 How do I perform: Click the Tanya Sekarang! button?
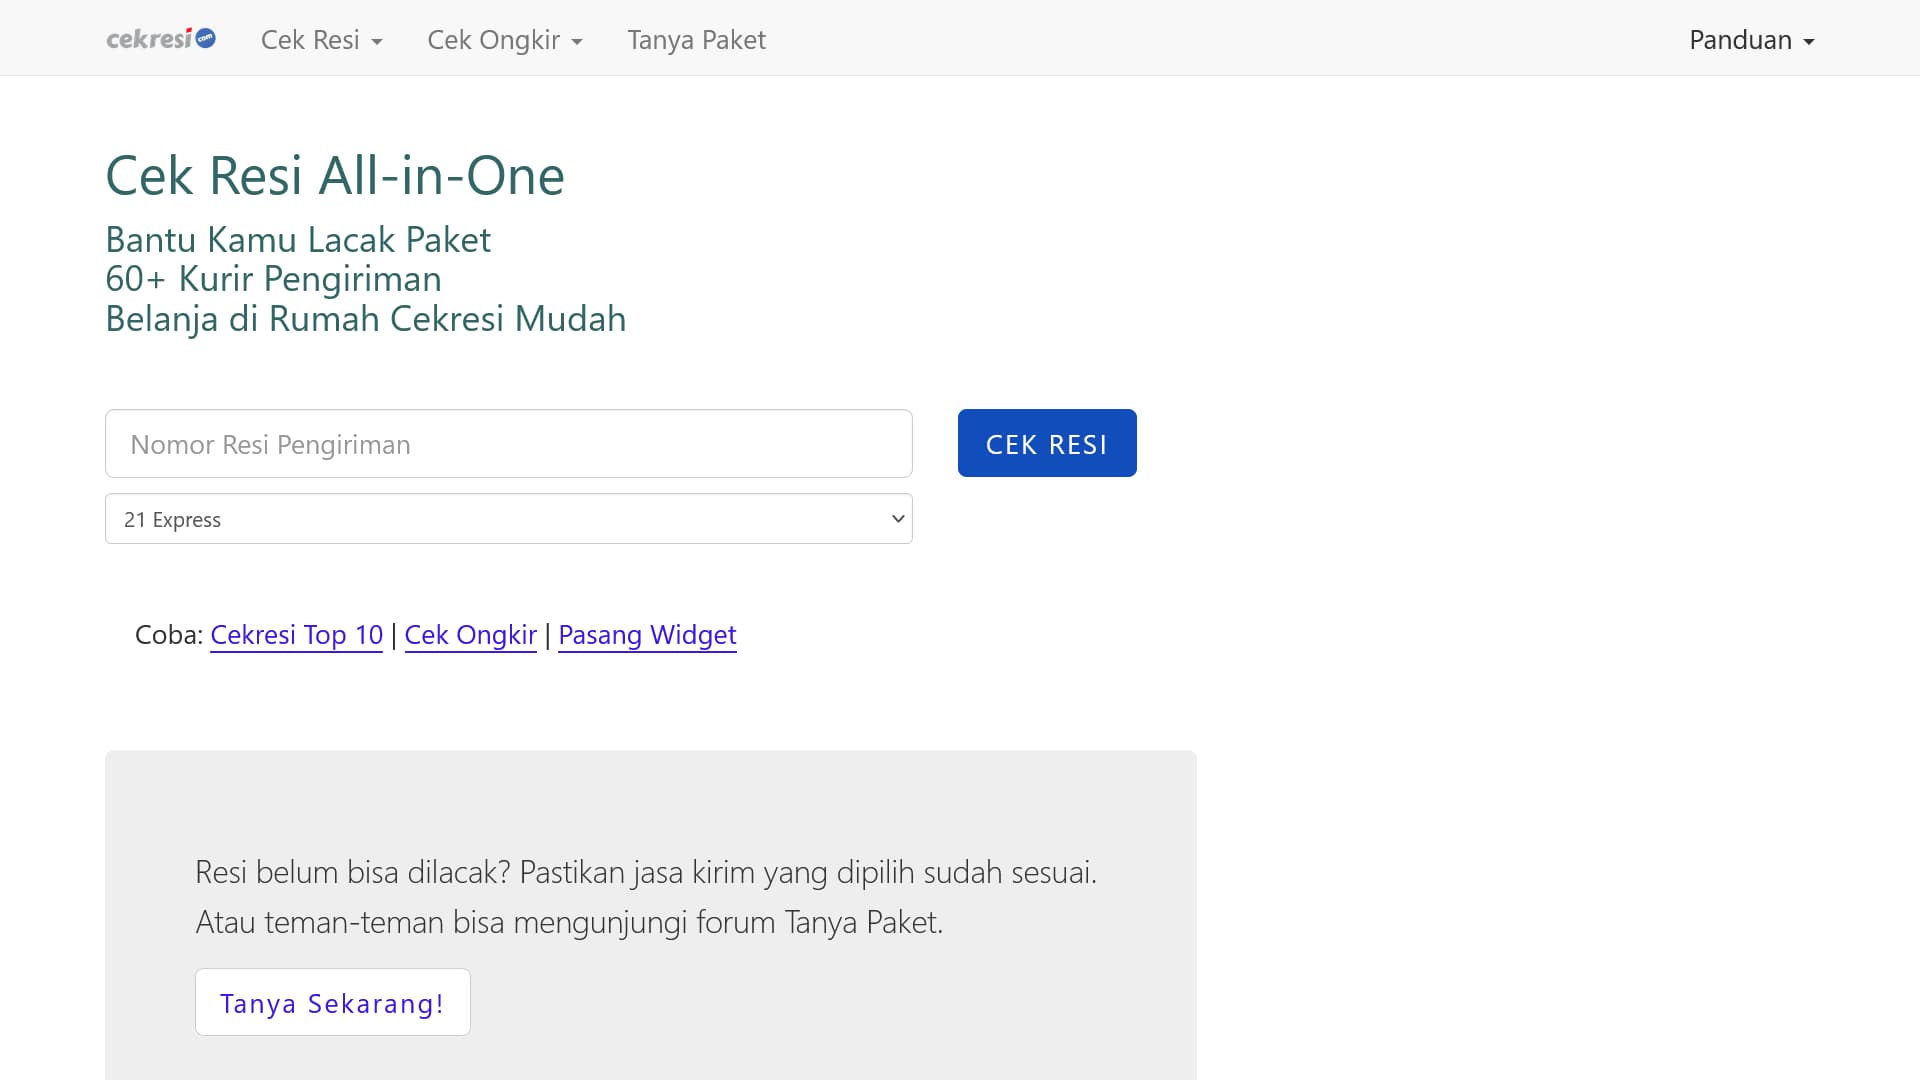pos(332,1002)
